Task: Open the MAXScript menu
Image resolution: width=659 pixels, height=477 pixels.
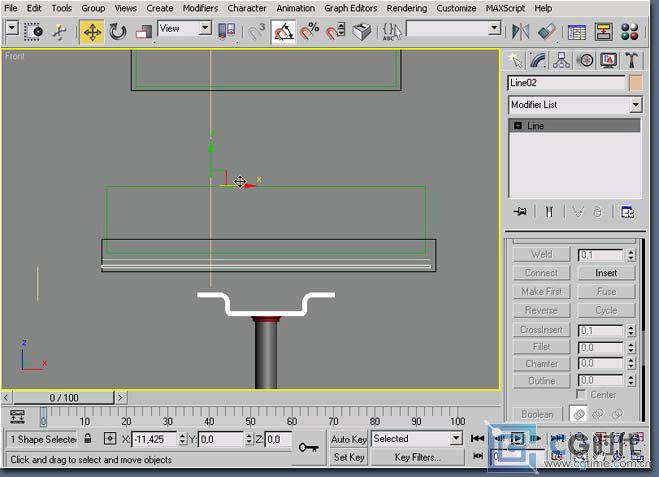Action: [x=505, y=8]
